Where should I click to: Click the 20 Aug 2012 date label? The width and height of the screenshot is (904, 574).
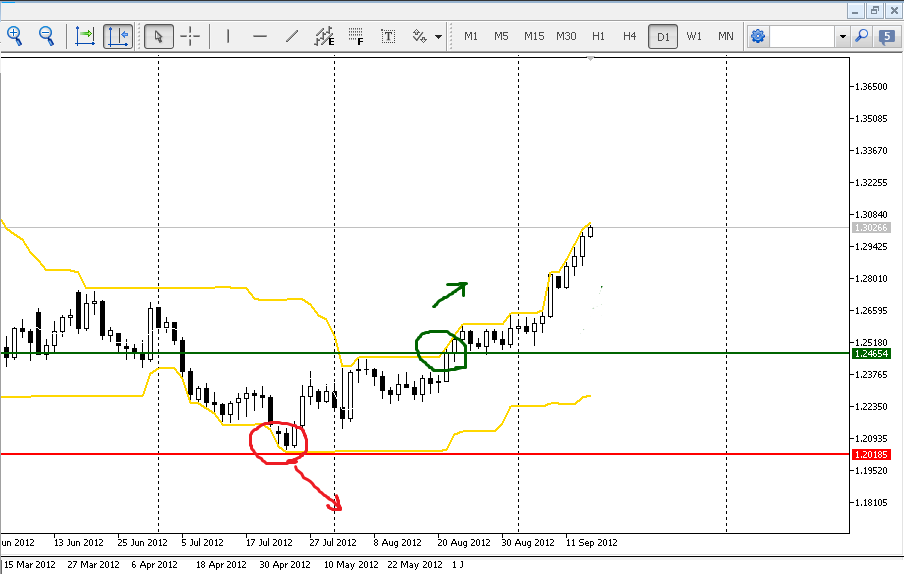[464, 542]
